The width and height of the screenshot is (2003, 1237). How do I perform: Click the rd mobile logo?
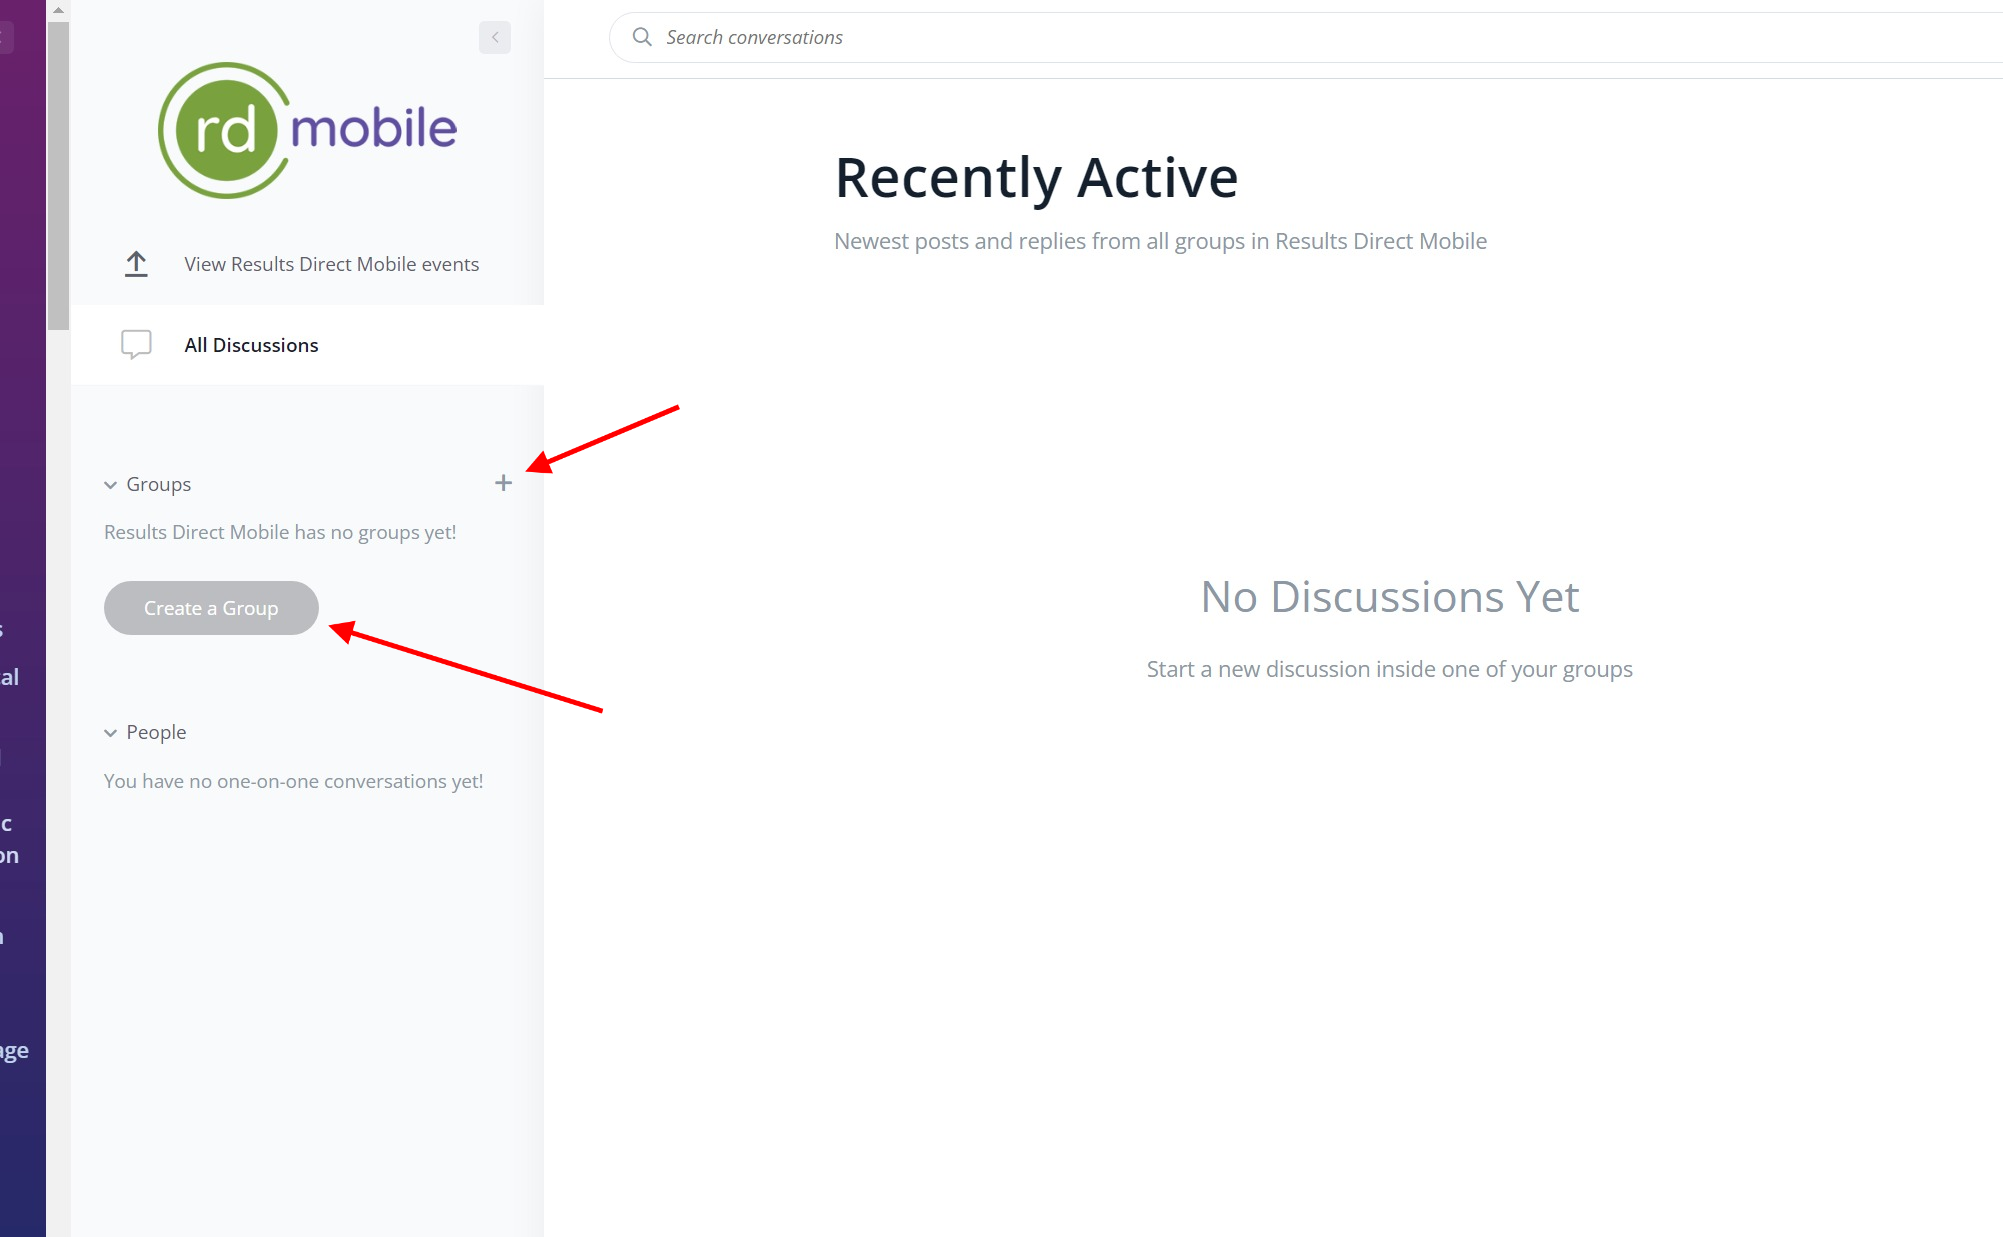[x=307, y=130]
